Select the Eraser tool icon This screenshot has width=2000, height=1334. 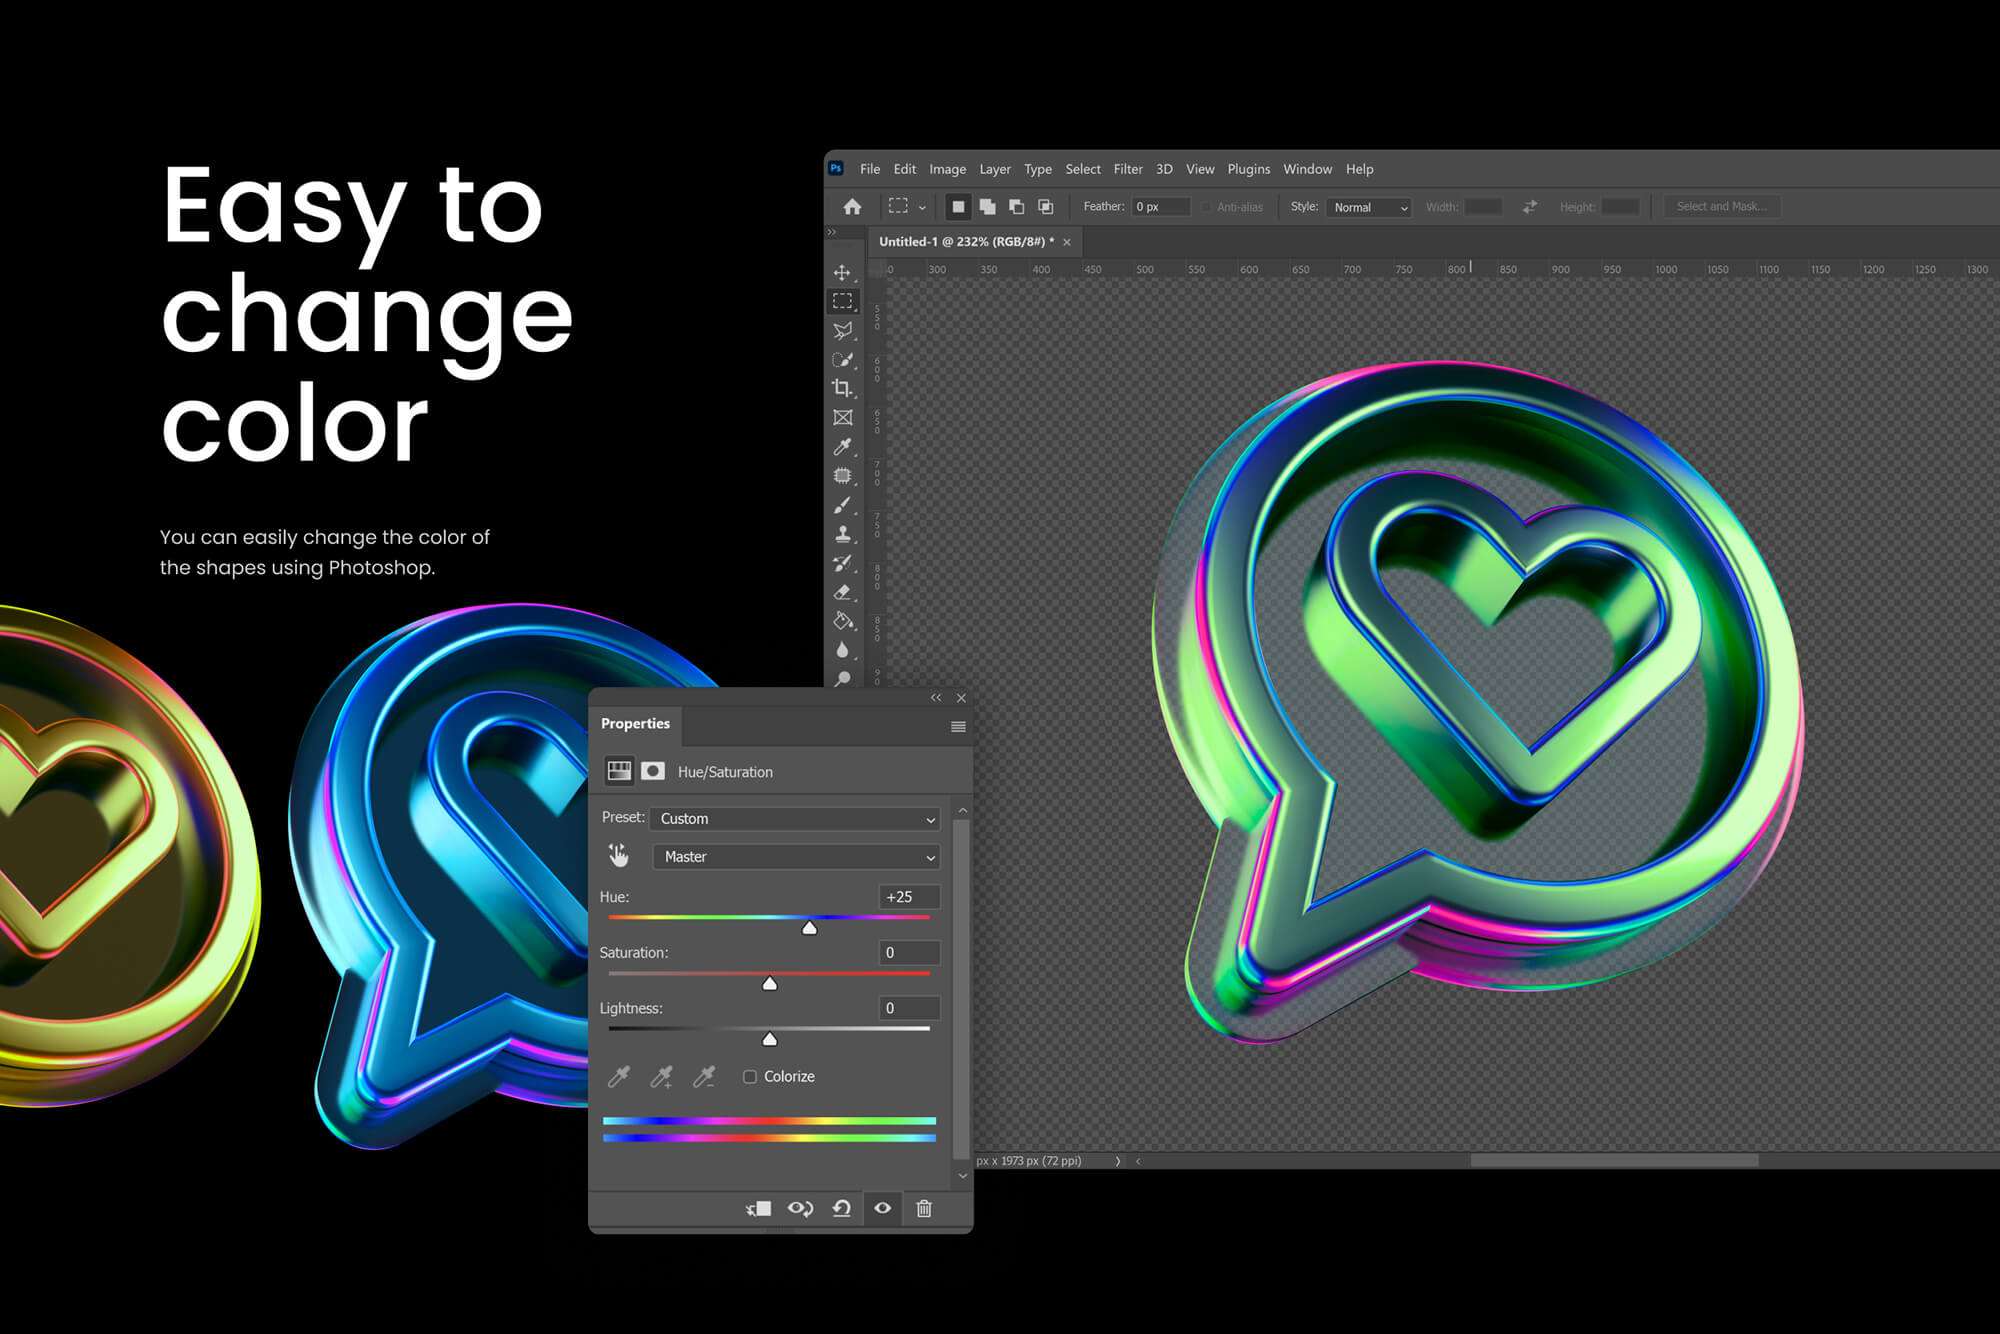tap(844, 591)
